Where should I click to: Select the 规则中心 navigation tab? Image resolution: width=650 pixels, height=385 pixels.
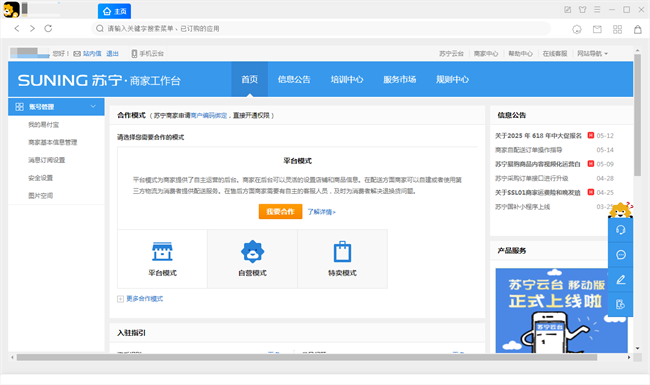pos(452,79)
